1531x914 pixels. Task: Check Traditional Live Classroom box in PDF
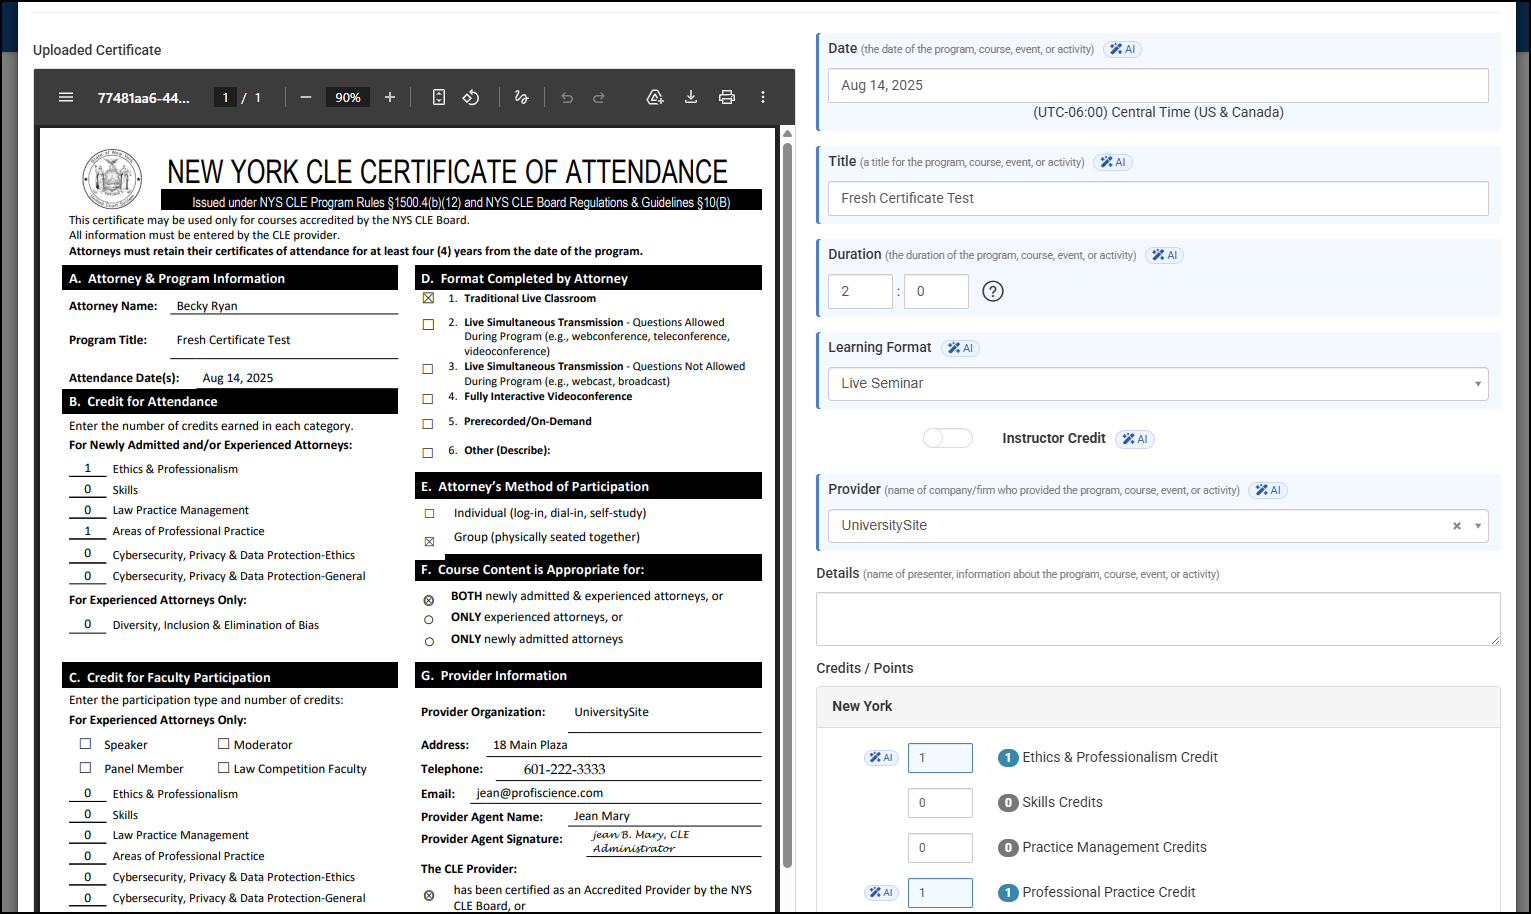point(428,298)
